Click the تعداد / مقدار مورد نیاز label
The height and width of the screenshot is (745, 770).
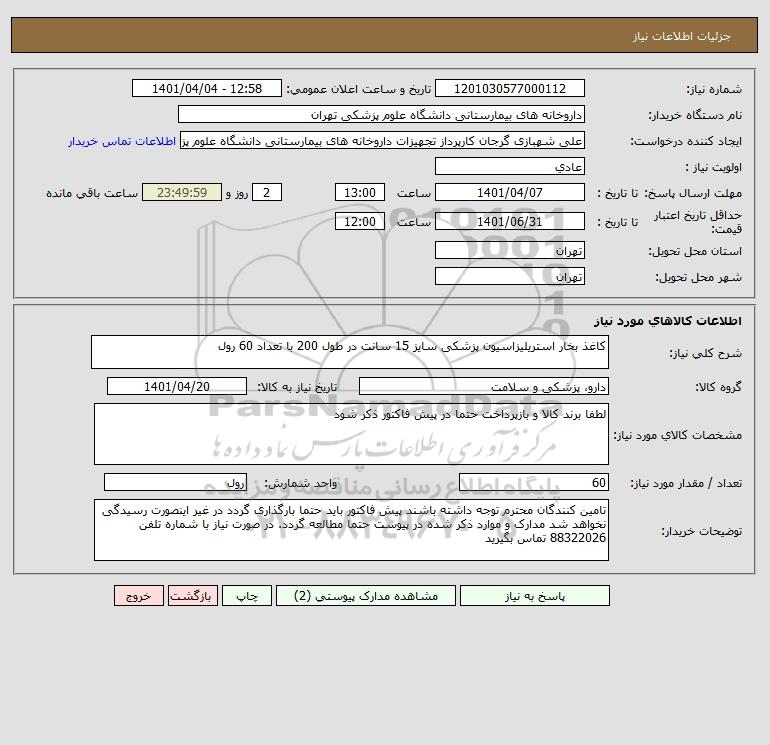pyautogui.click(x=686, y=483)
